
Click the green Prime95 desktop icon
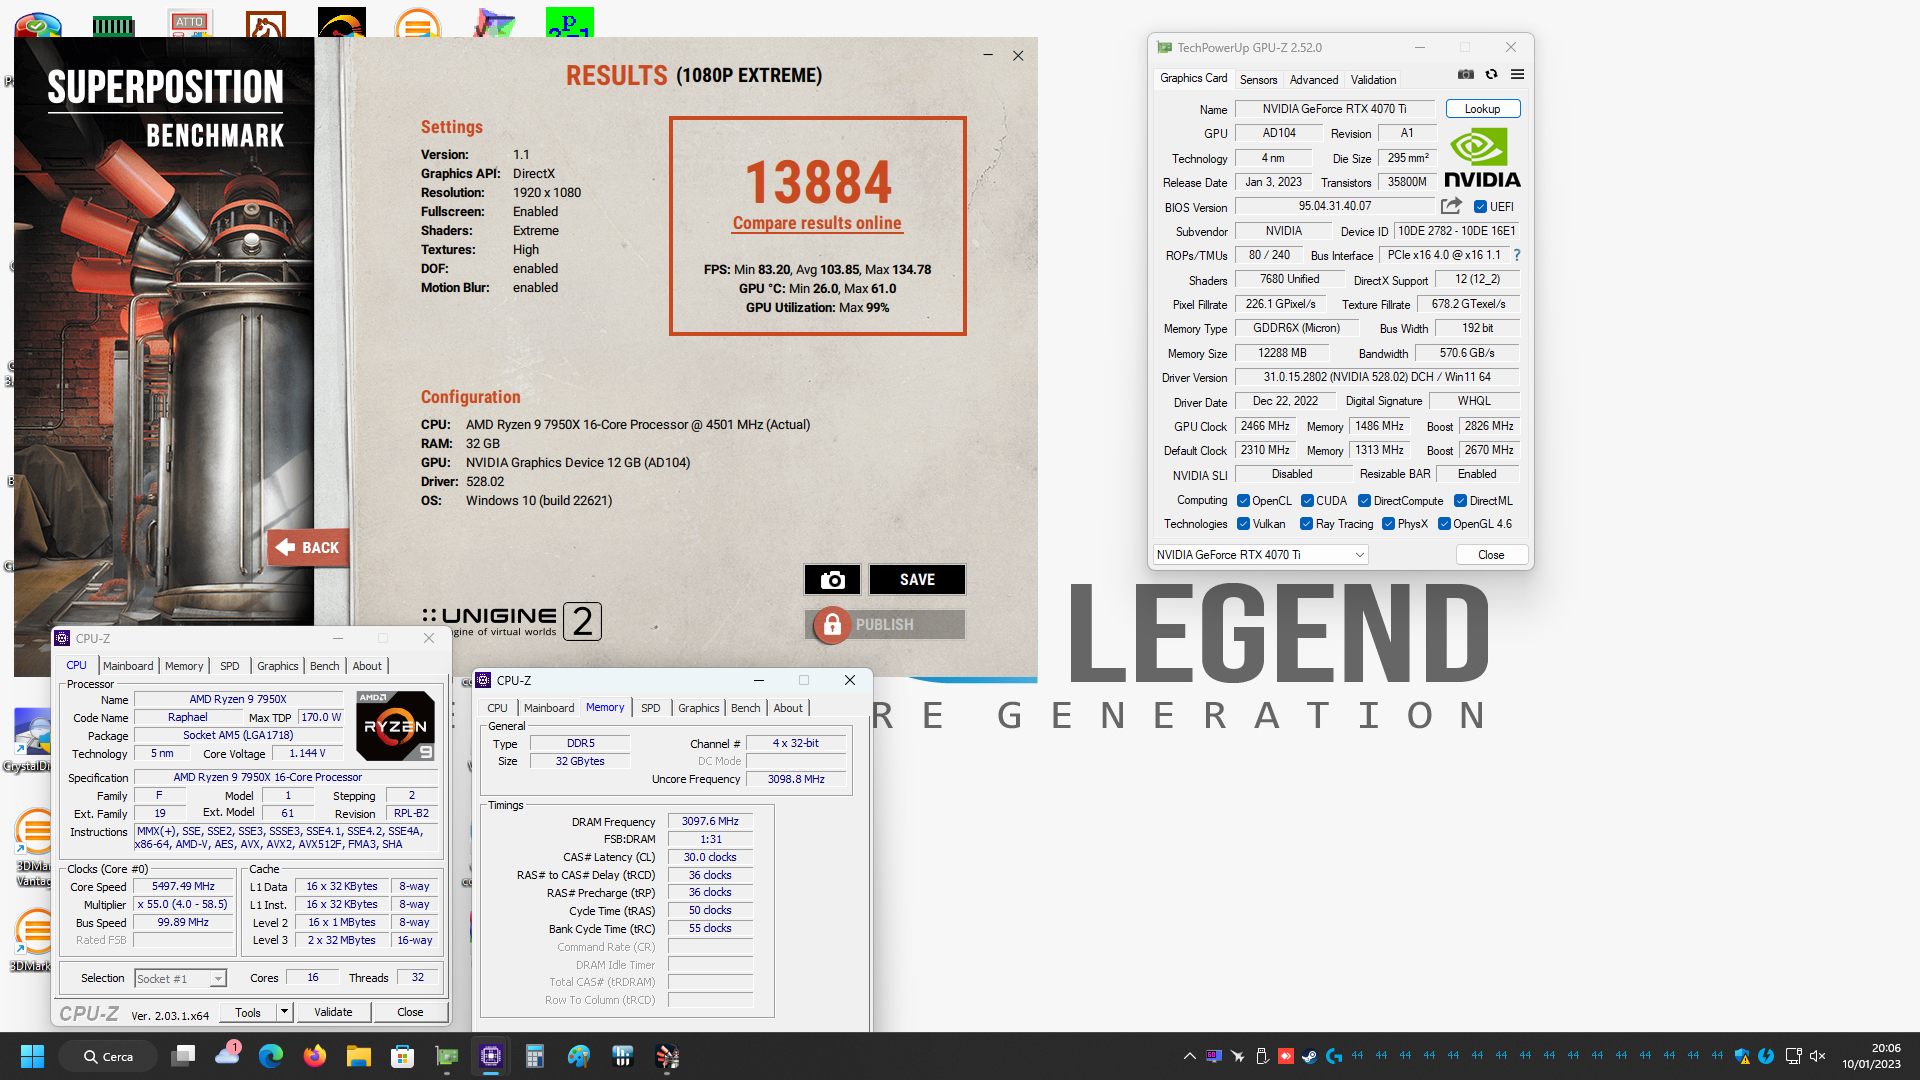point(569,22)
